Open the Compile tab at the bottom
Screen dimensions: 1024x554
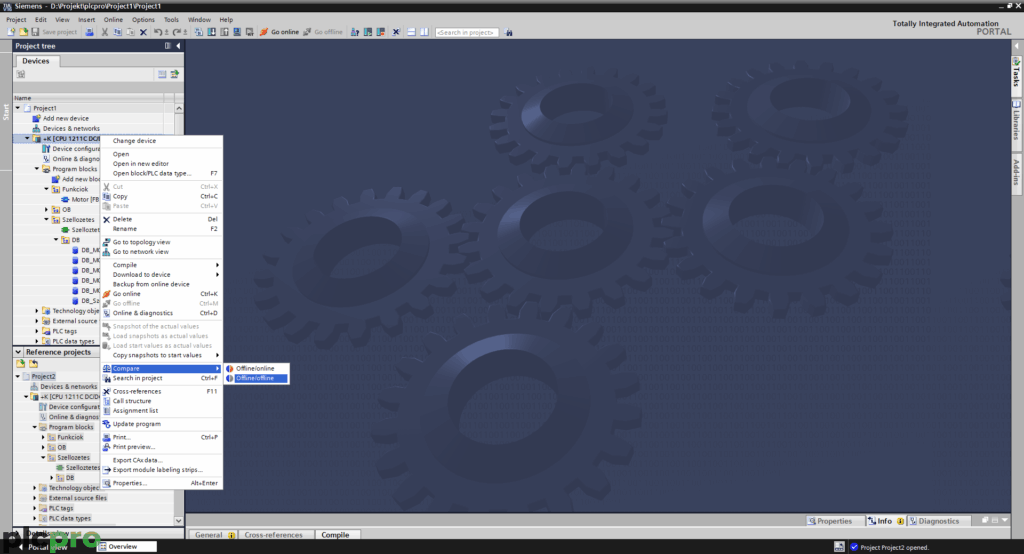pos(335,535)
